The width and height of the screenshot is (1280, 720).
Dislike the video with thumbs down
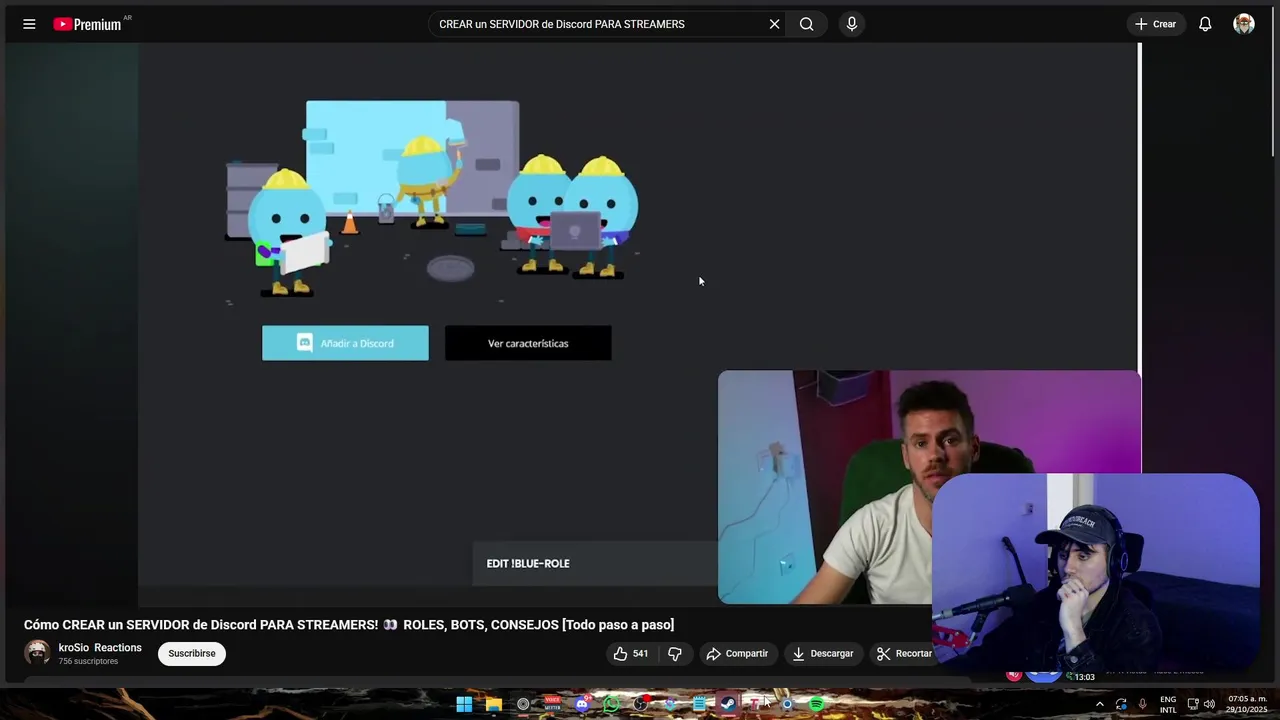(x=675, y=653)
